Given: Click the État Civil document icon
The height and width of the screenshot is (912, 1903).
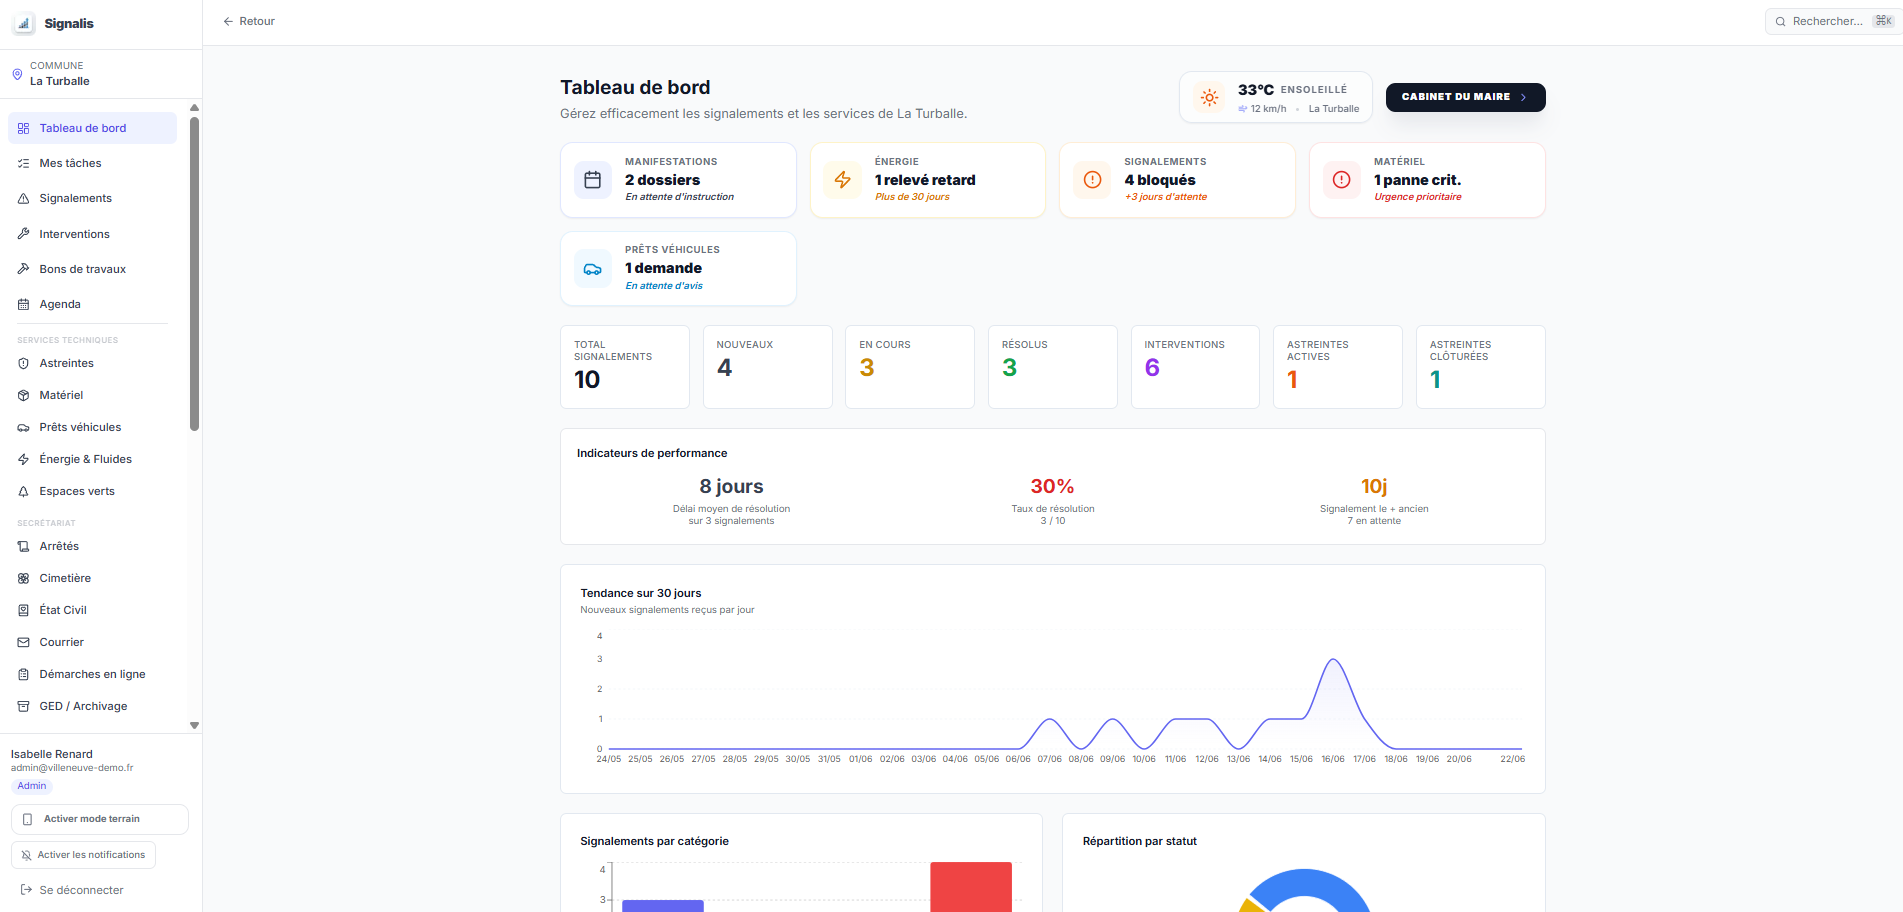Looking at the screenshot, I should point(23,610).
